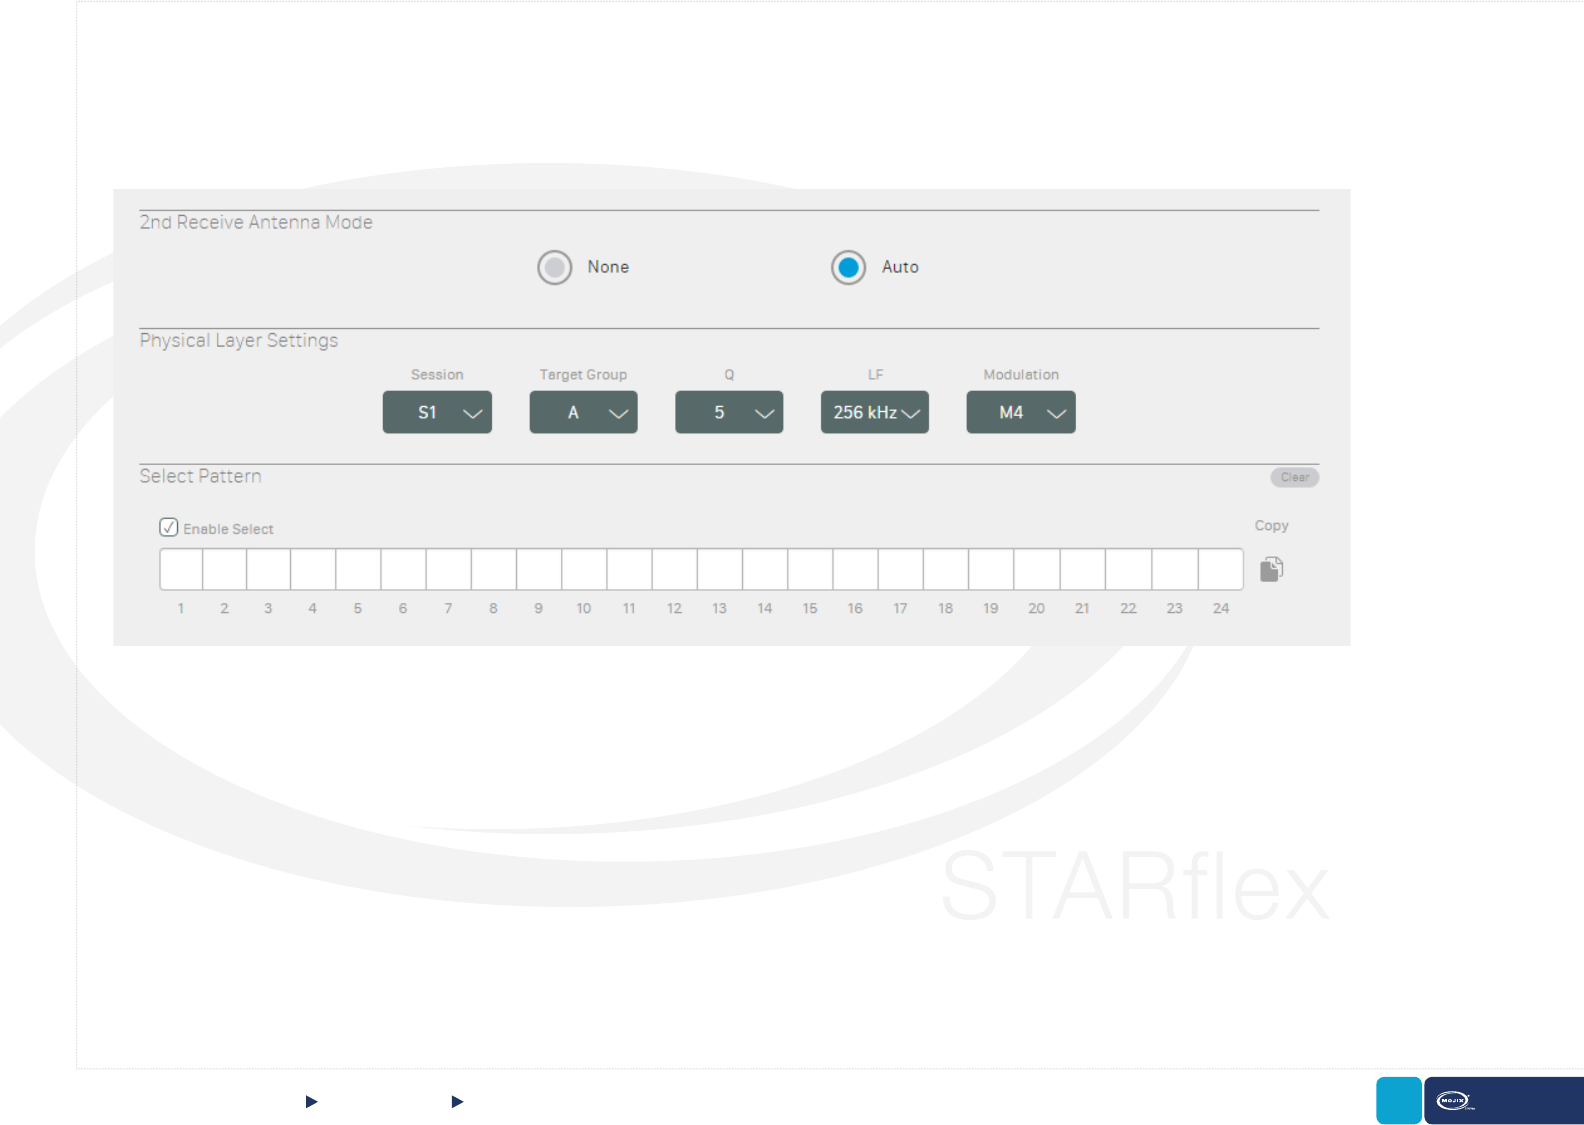Click pattern box number 20

point(1037,569)
